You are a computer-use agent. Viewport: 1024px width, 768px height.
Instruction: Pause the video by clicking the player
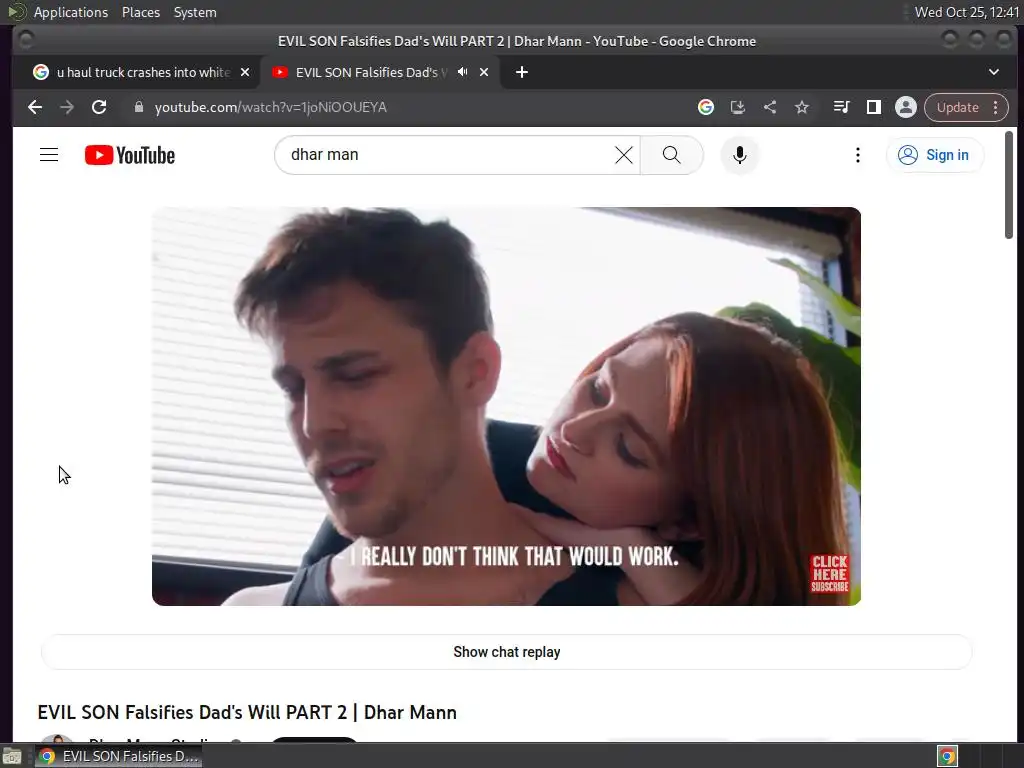506,406
